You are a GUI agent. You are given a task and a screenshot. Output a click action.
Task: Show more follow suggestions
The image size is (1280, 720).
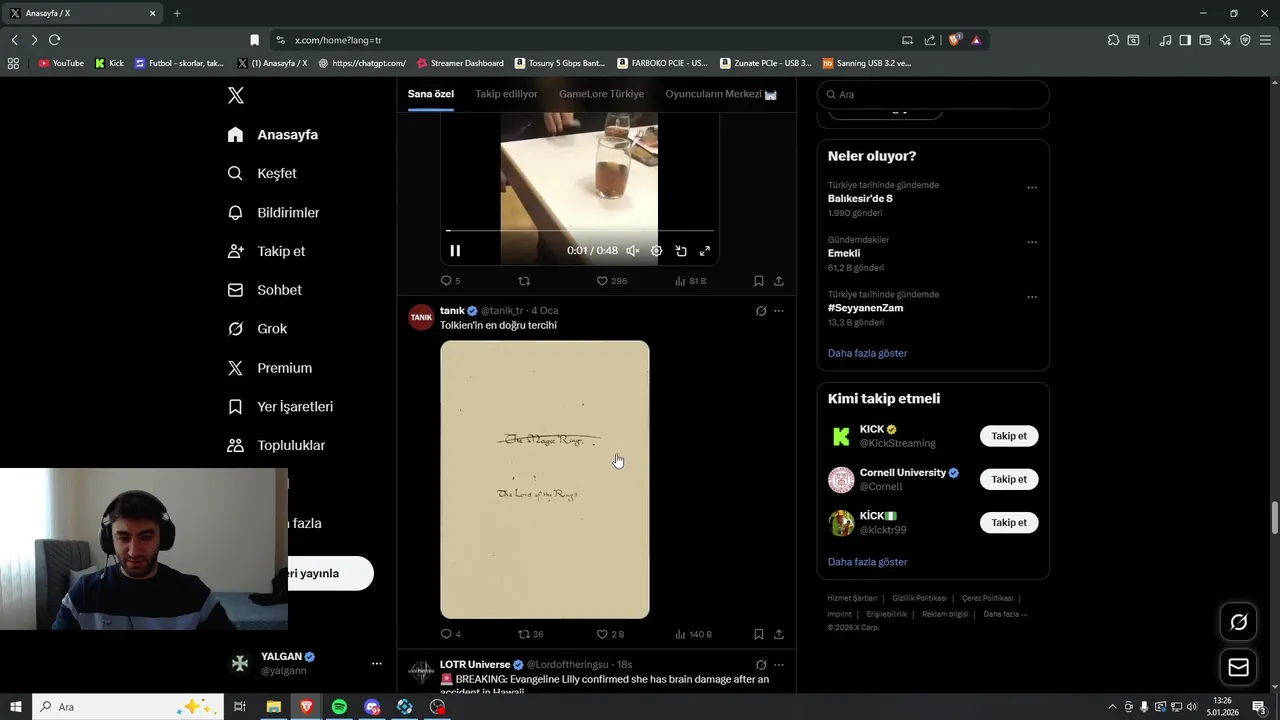click(868, 562)
